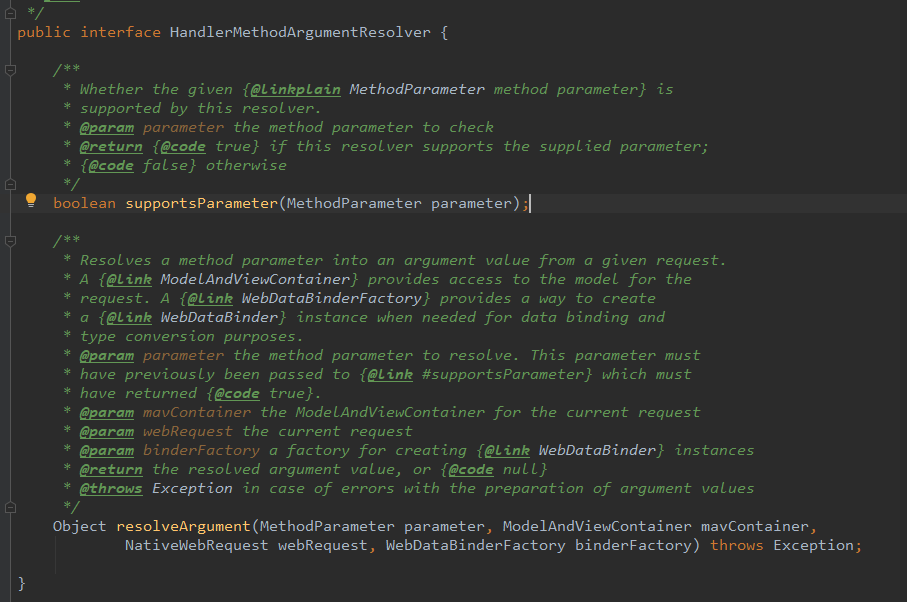Viewport: 907px width, 602px height.
Task: Click the words 'type conversion purposes.'
Action: coord(191,337)
